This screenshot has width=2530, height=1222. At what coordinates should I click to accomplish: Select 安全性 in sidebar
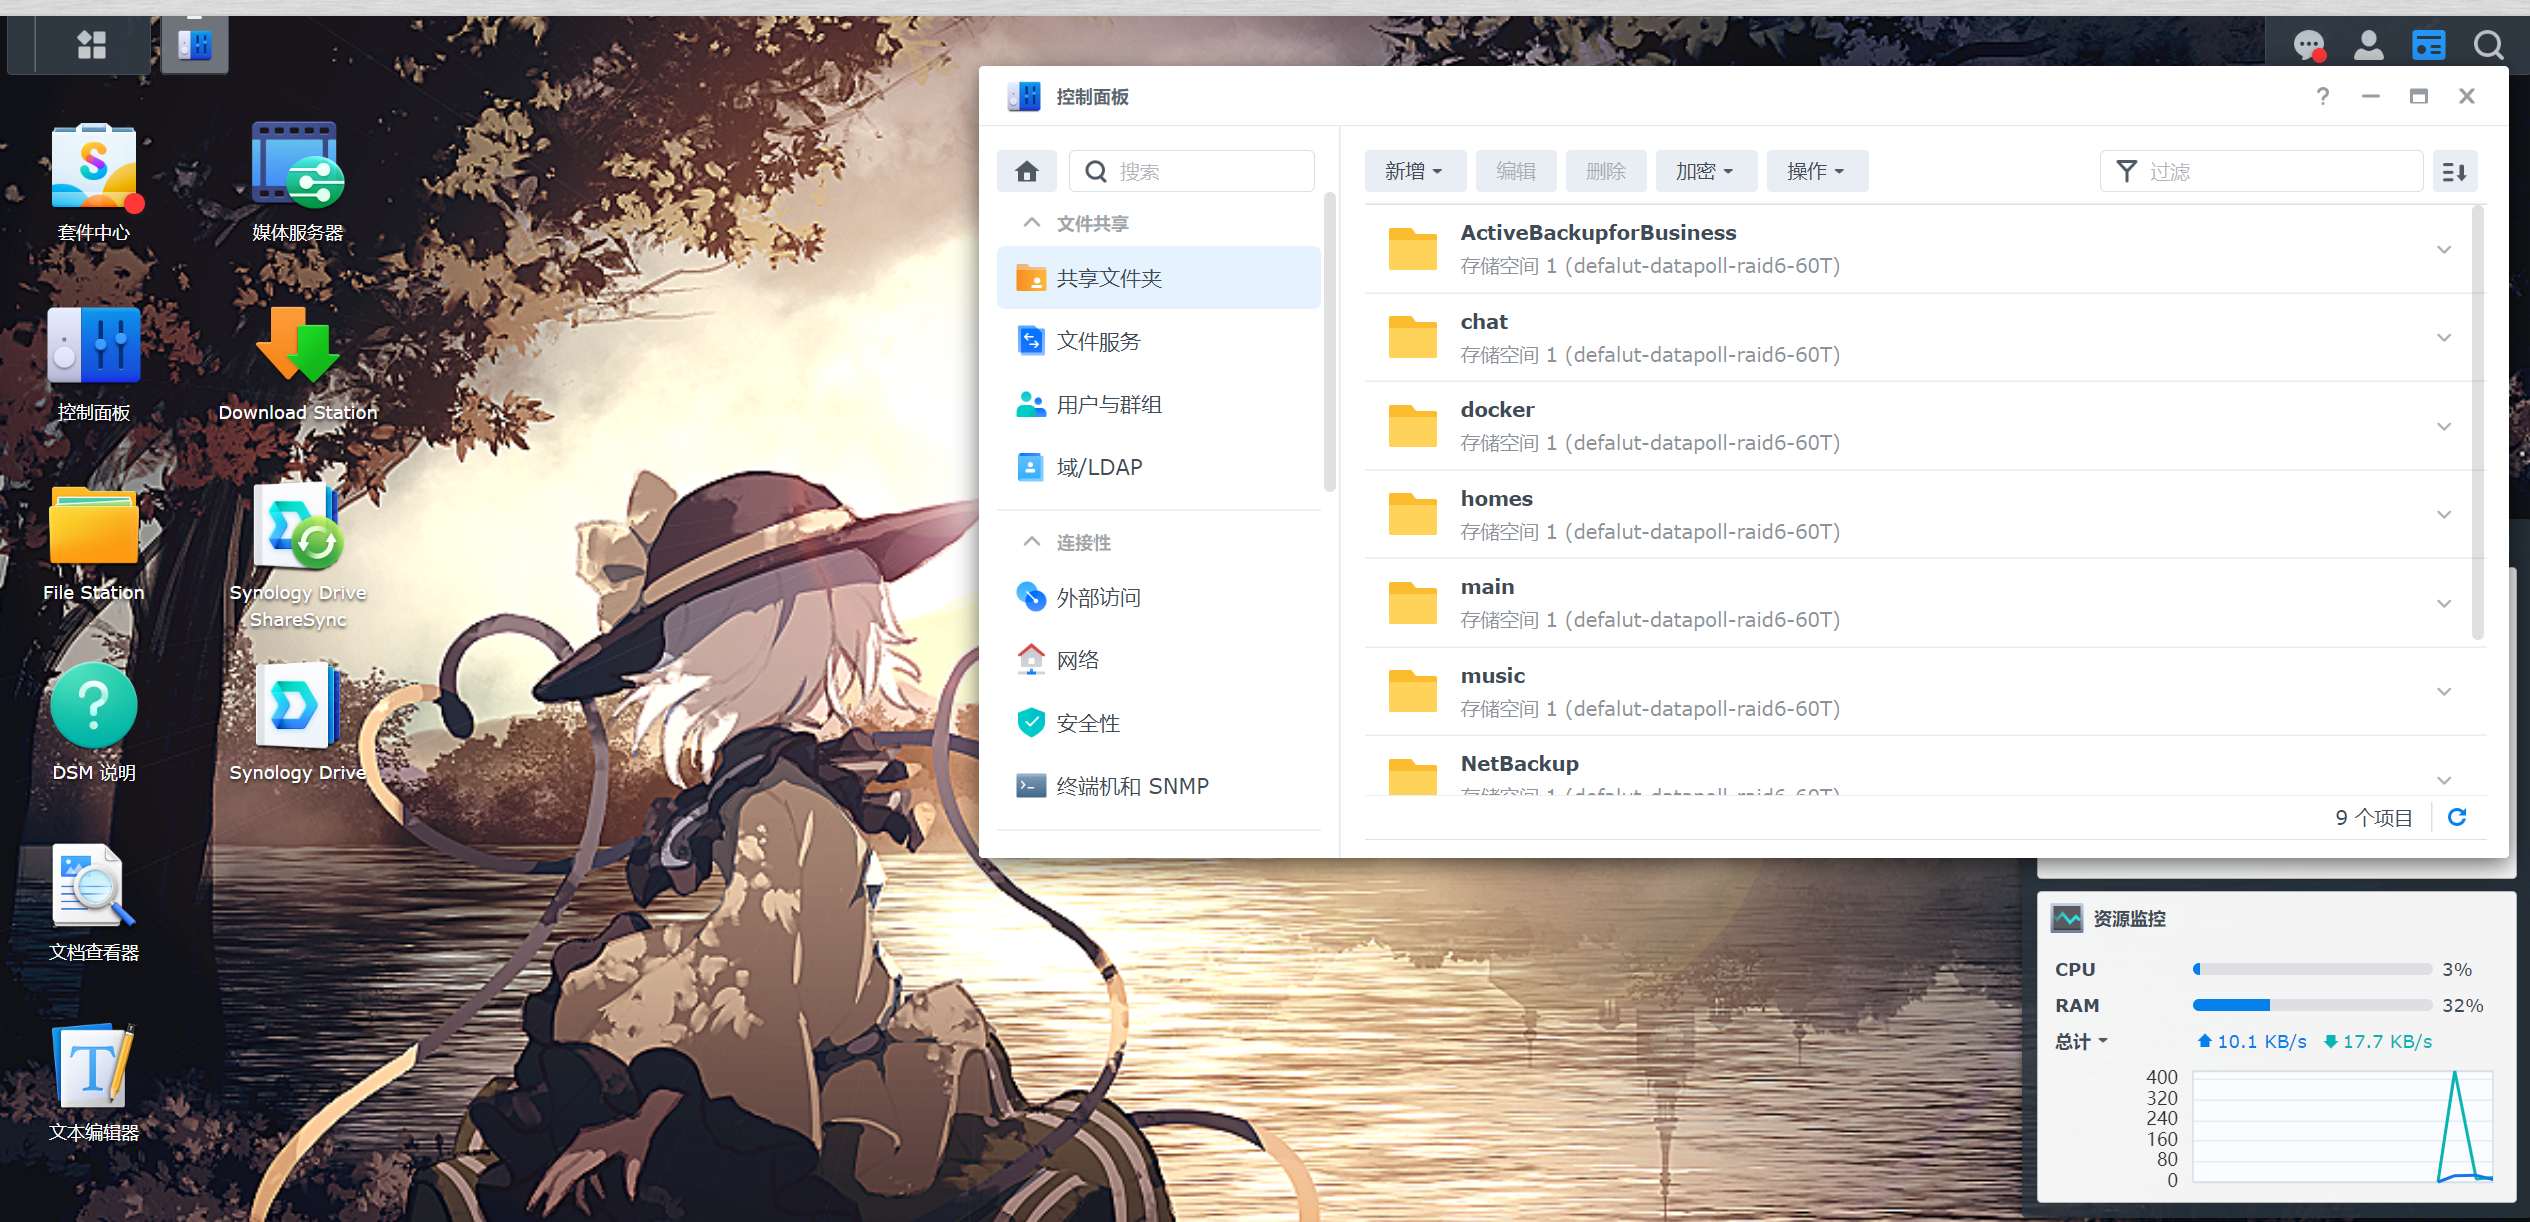click(1088, 723)
